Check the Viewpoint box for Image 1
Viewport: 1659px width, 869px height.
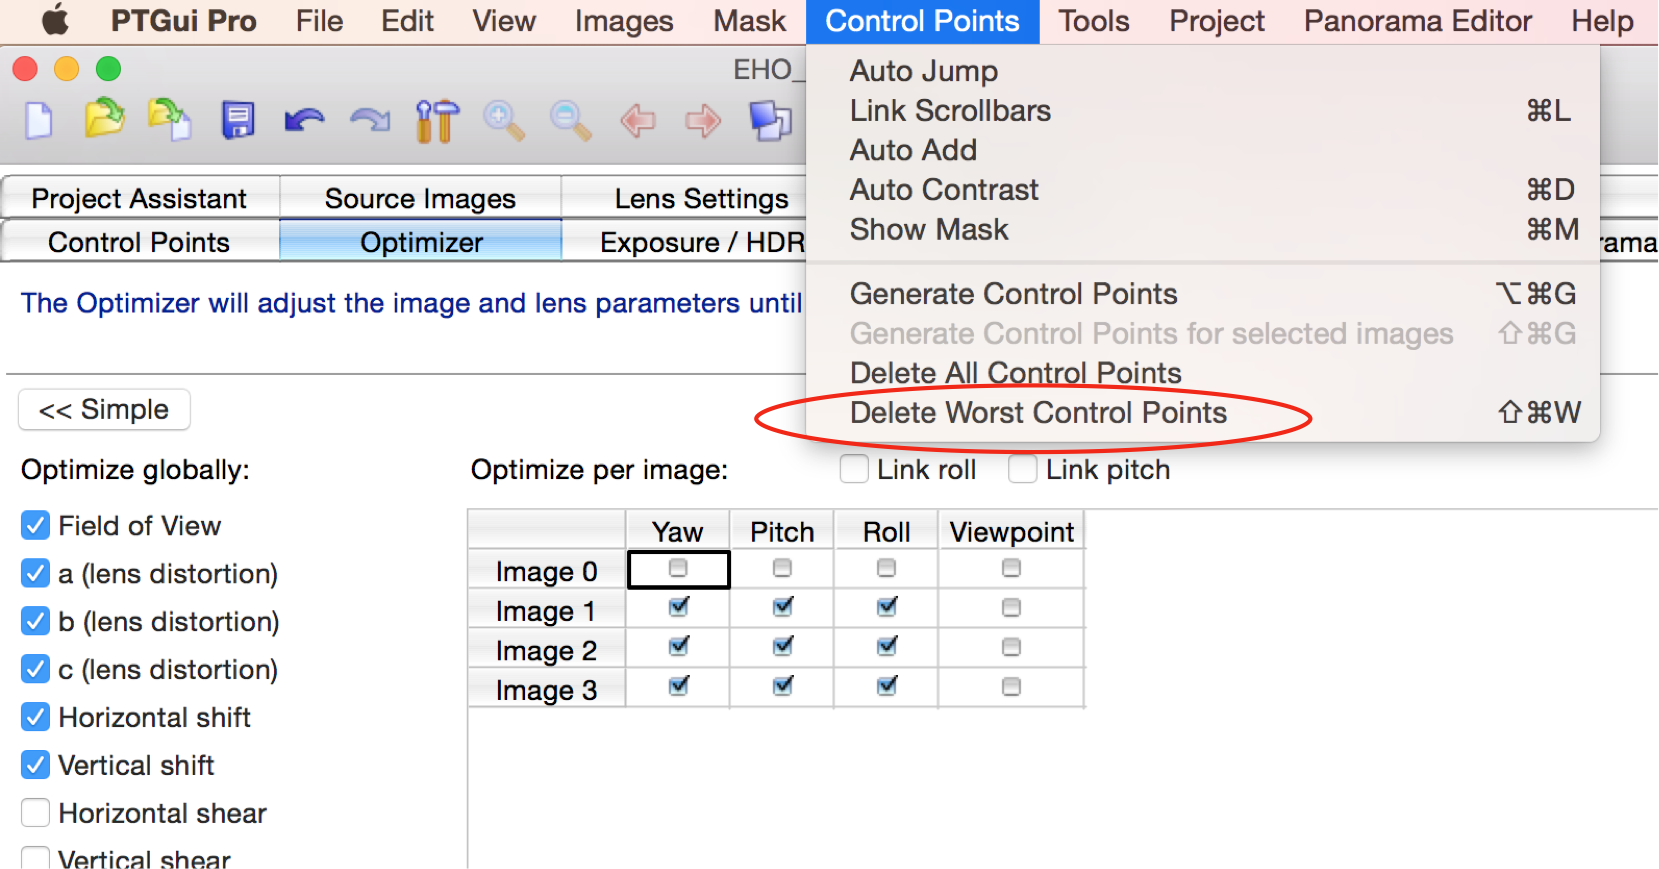[1011, 607]
